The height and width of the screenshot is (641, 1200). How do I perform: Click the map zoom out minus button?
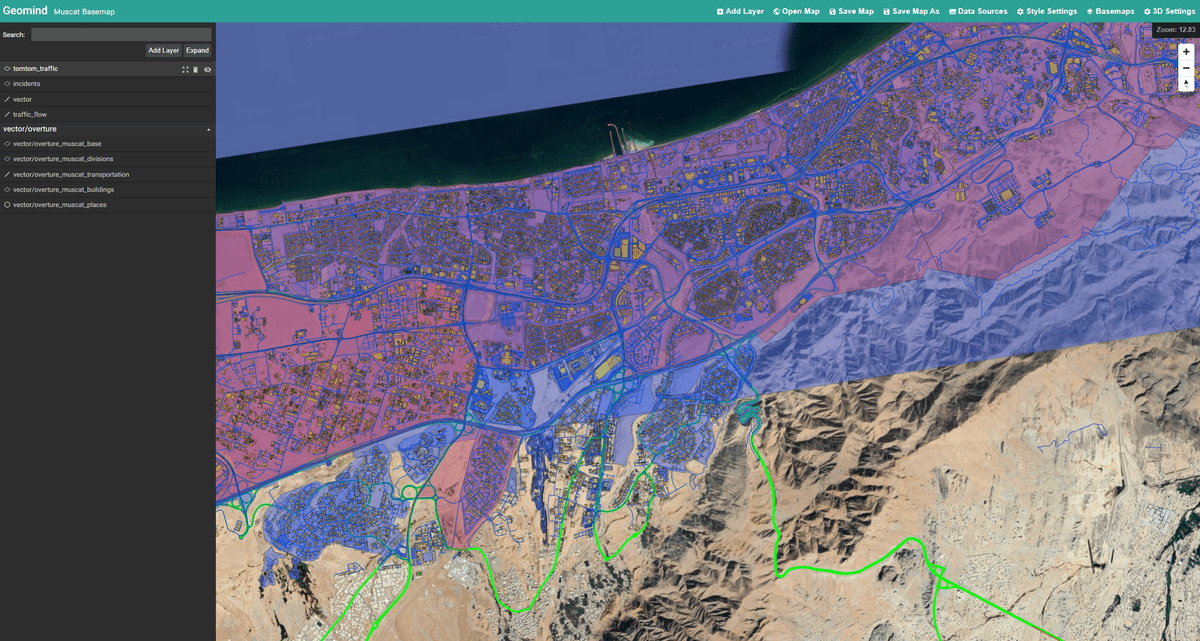[1186, 68]
